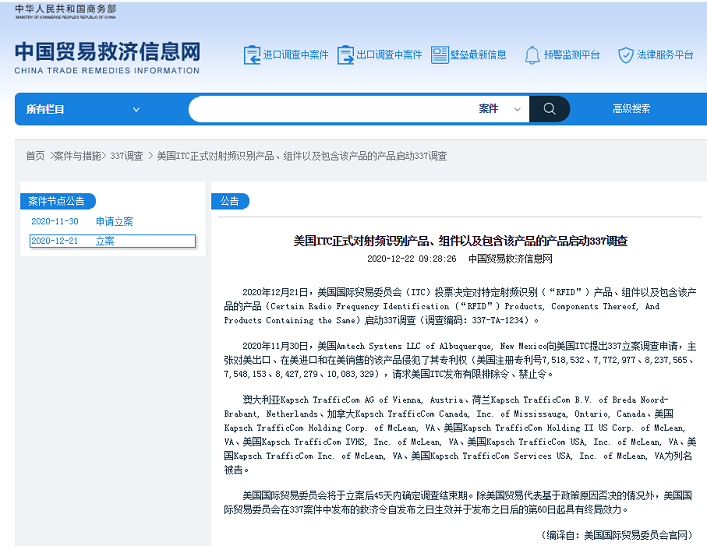The height and width of the screenshot is (546, 707).
Task: Expand the 所有栏目 dropdown
Action: pos(83,109)
